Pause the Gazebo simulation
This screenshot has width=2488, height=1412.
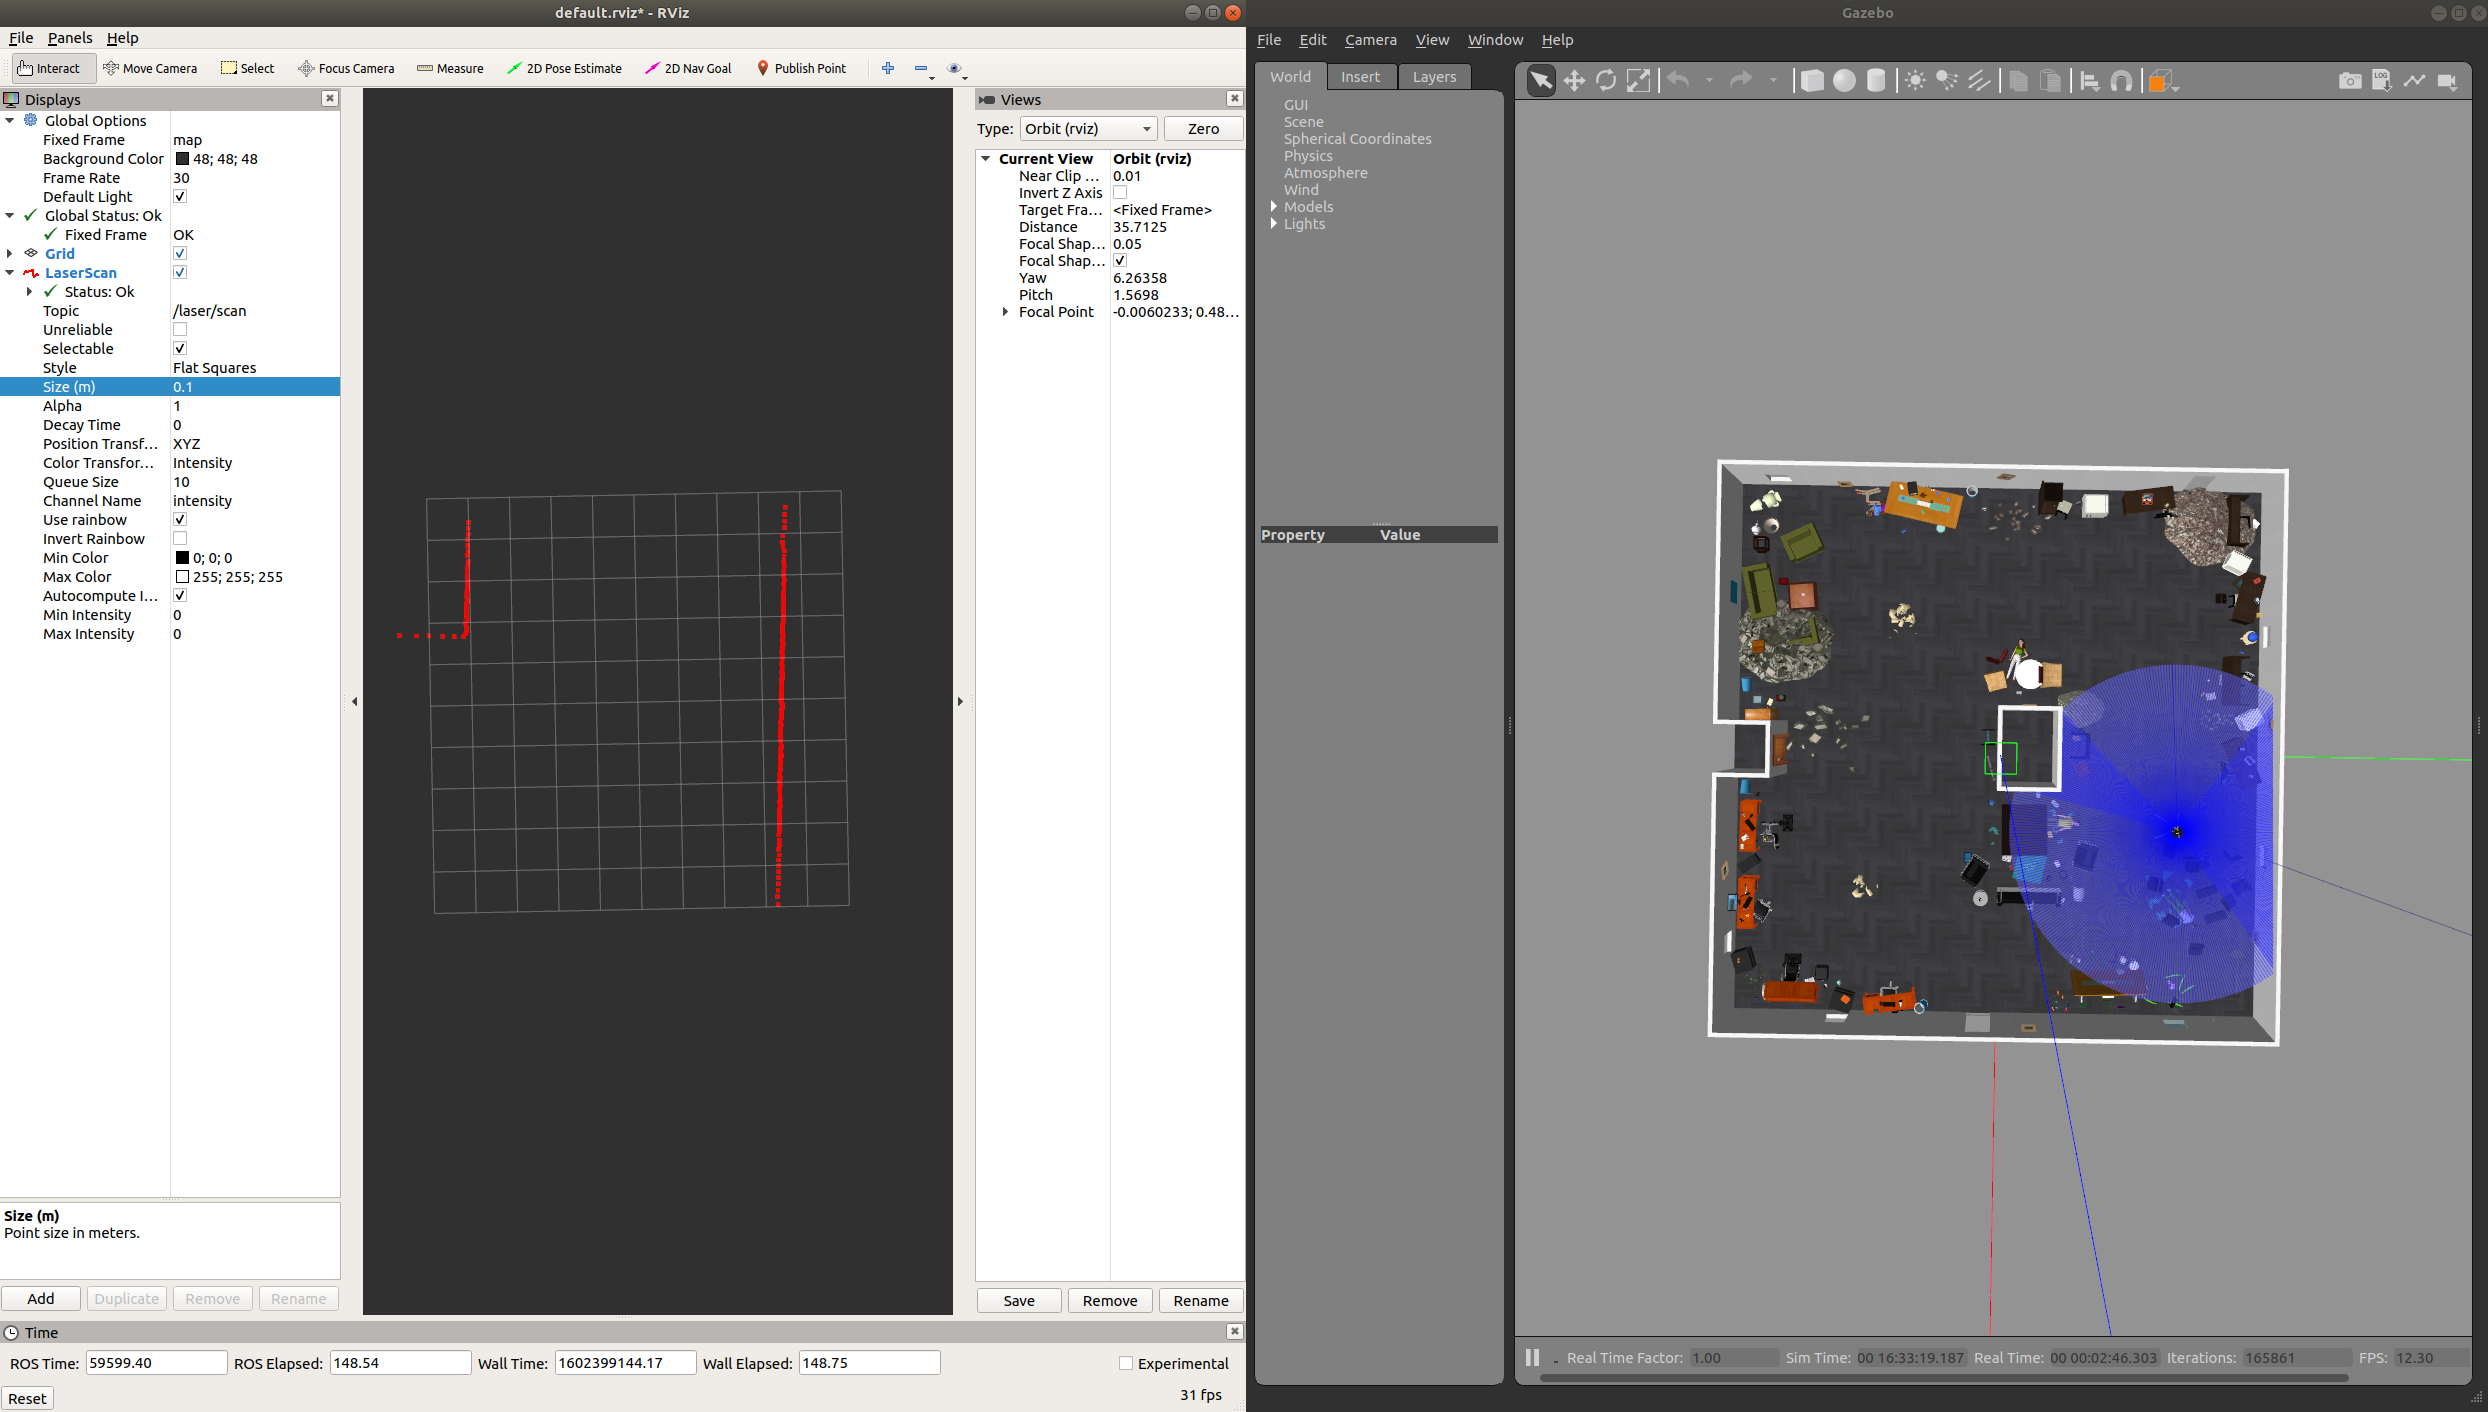point(1532,1357)
